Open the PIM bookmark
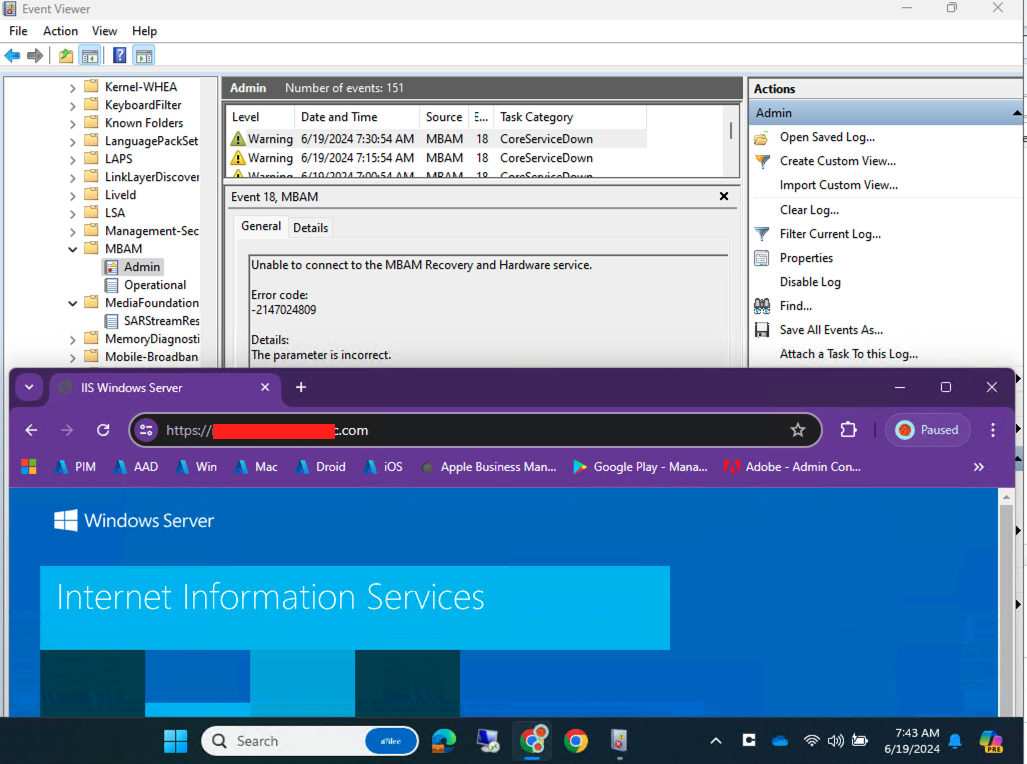1027x764 pixels. click(76, 467)
